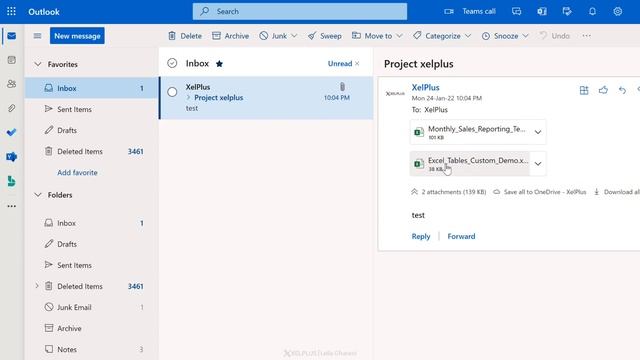Collapse the 2 attachments list
640x360 pixels.
pos(449,192)
